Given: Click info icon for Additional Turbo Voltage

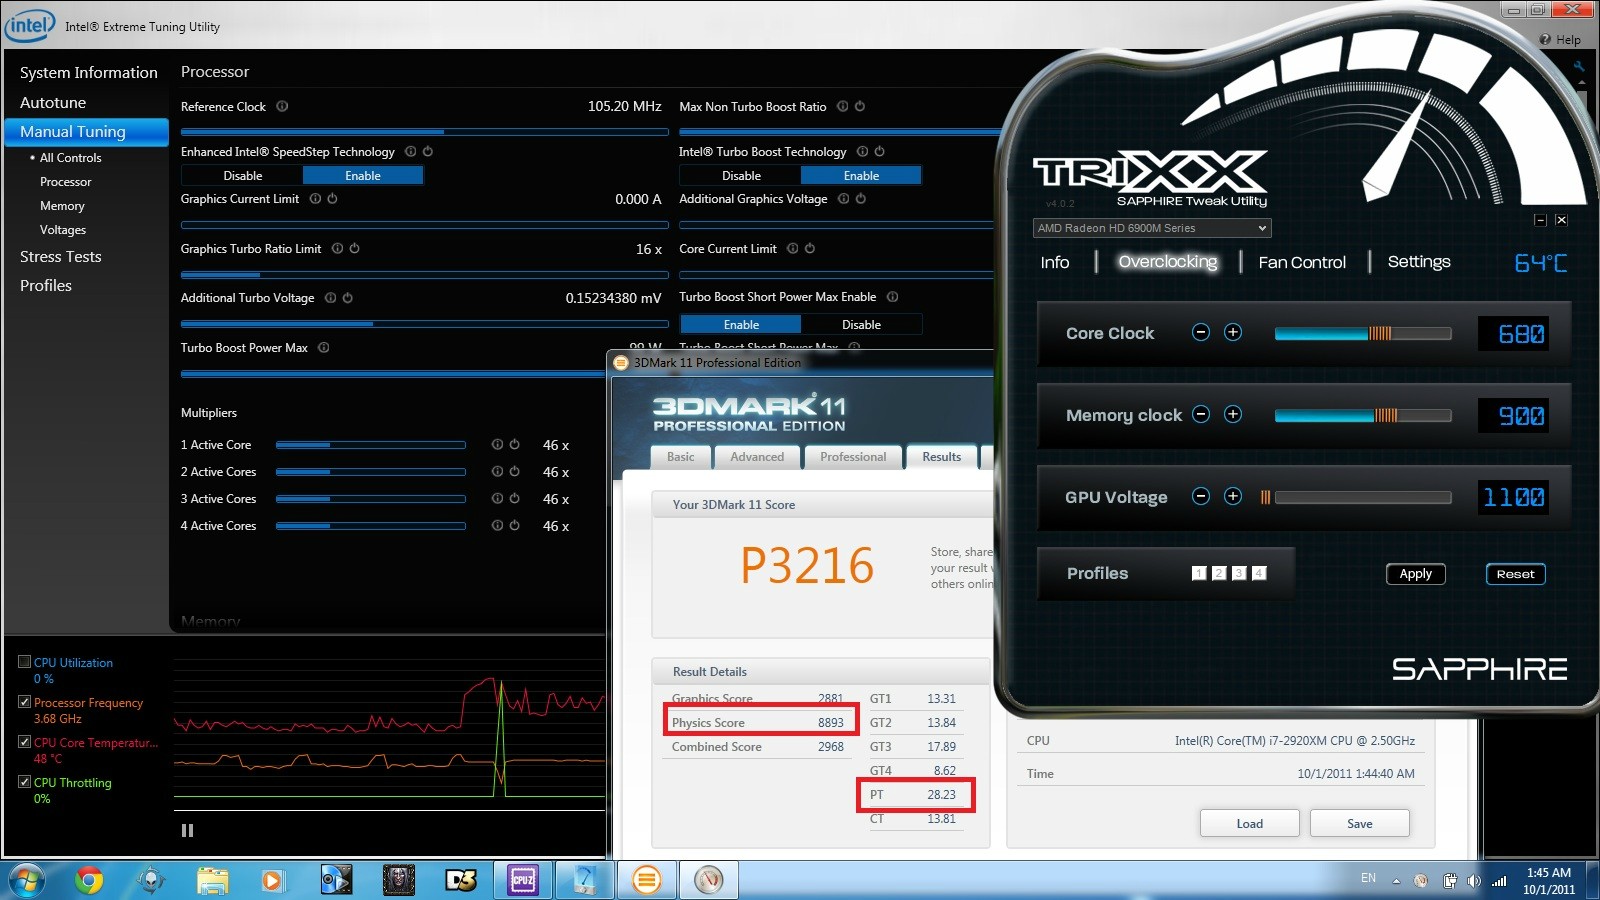Looking at the screenshot, I should coord(330,298).
